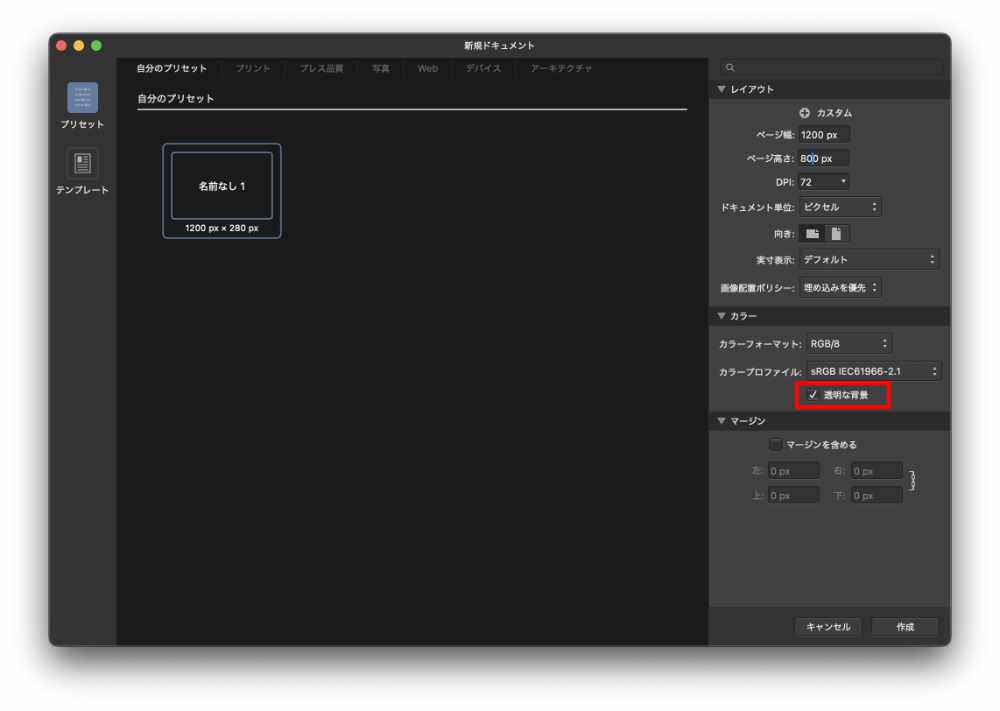
Task: Open the テンプレート sidebar icon
Action: coord(82,164)
